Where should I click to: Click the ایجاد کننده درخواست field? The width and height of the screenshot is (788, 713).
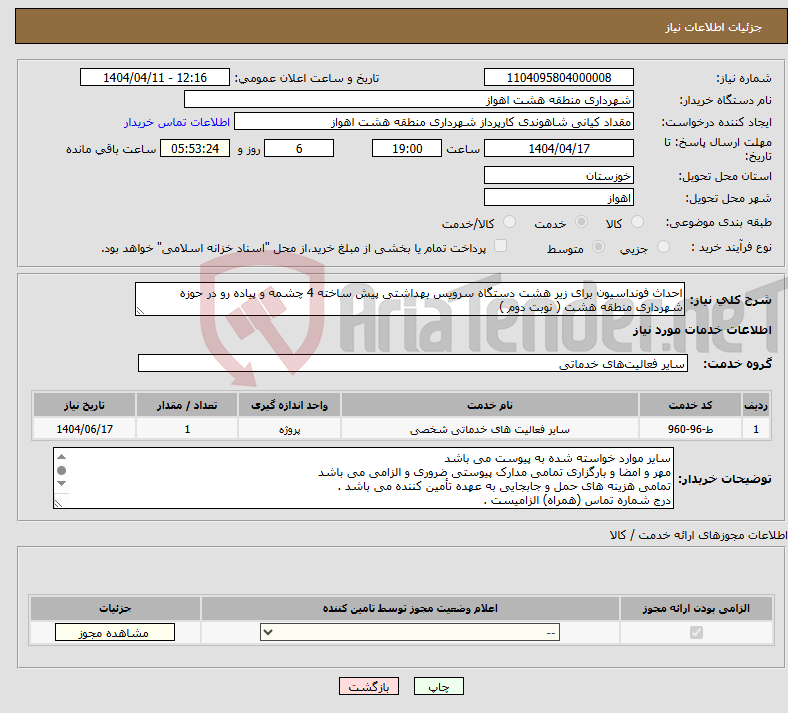pyautogui.click(x=434, y=122)
